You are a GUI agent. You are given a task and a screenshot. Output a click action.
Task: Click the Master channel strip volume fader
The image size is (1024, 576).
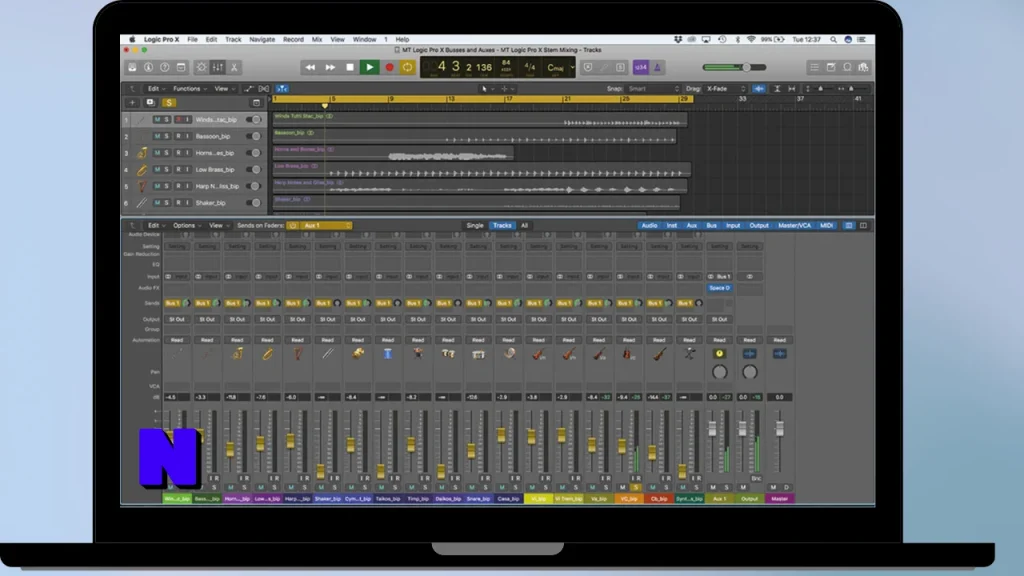780,428
